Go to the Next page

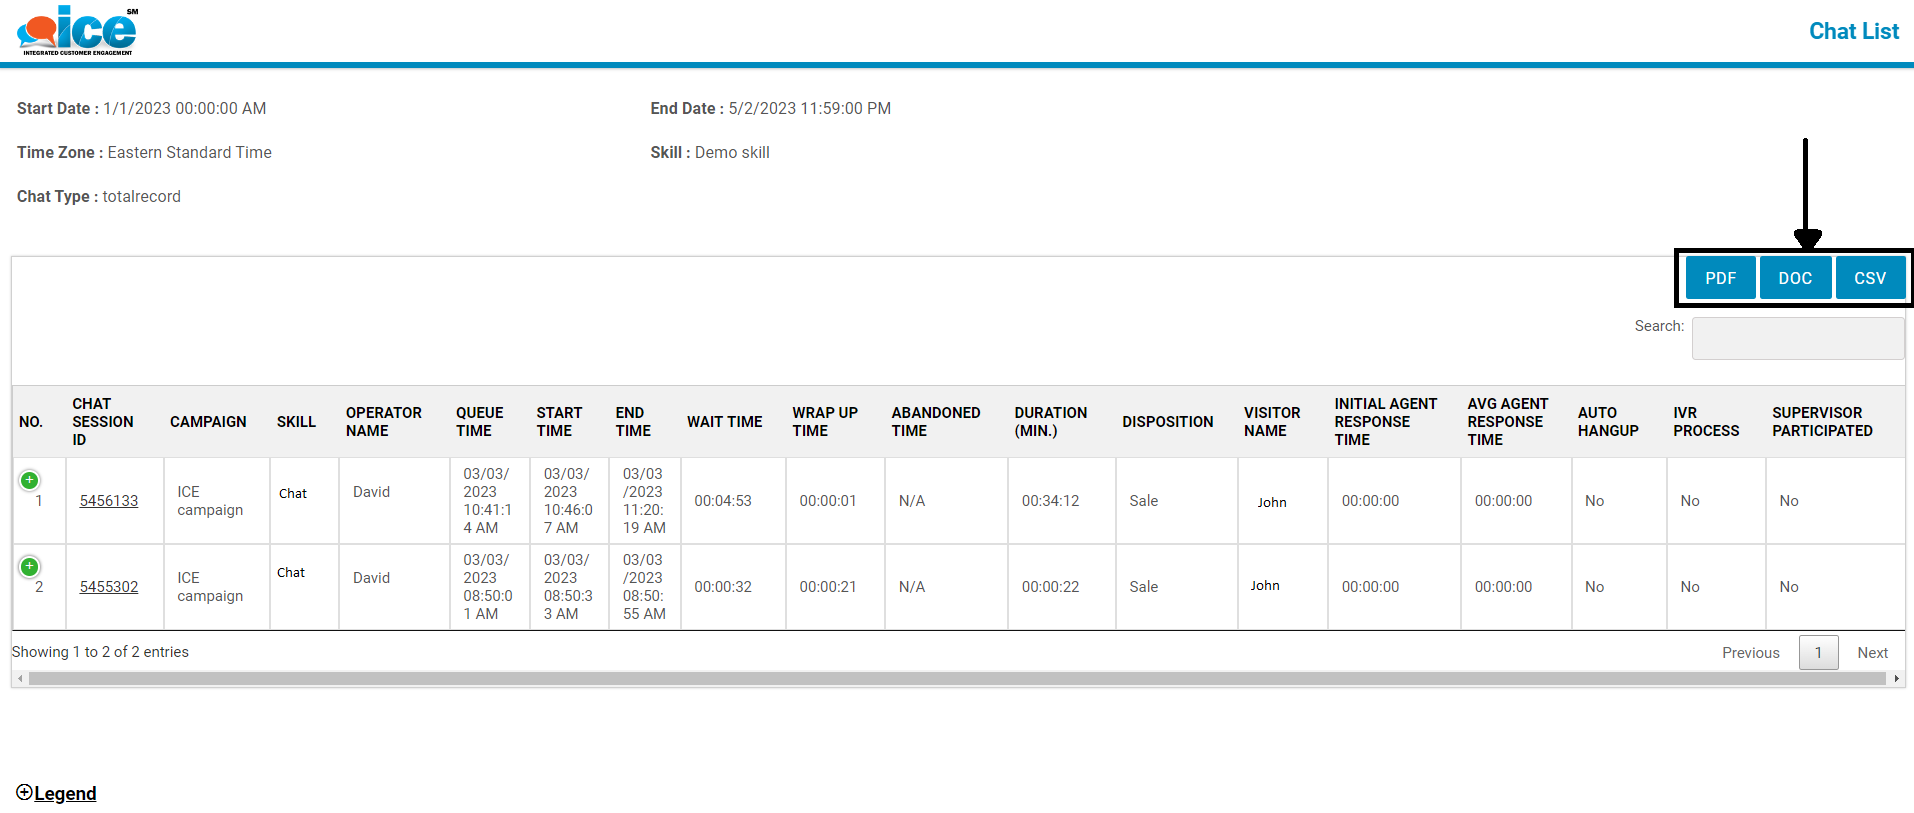click(x=1872, y=653)
